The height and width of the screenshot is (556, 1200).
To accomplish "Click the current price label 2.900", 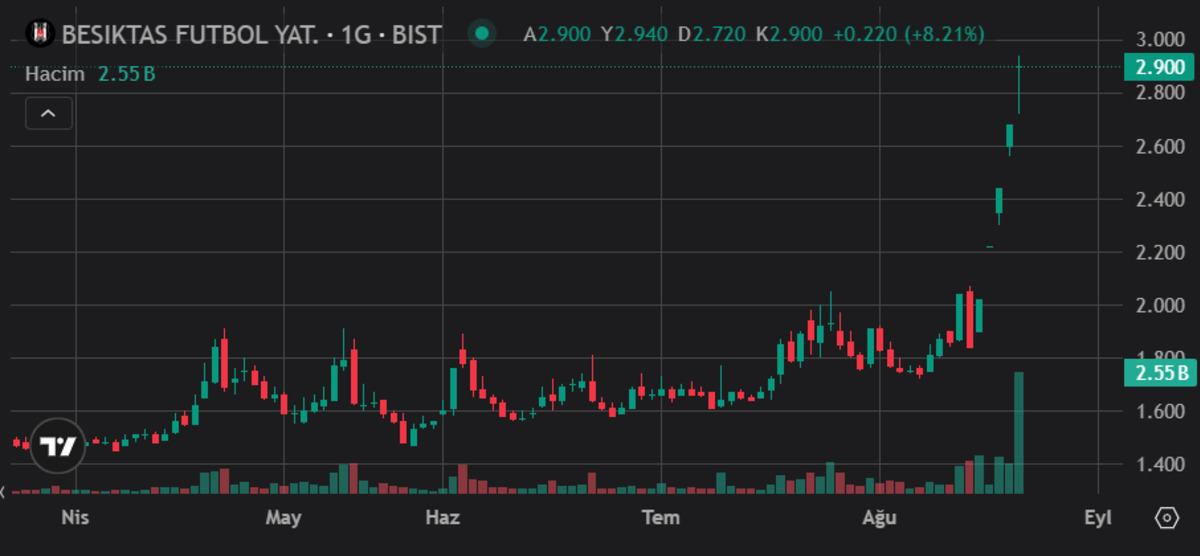I will pyautogui.click(x=1158, y=67).
